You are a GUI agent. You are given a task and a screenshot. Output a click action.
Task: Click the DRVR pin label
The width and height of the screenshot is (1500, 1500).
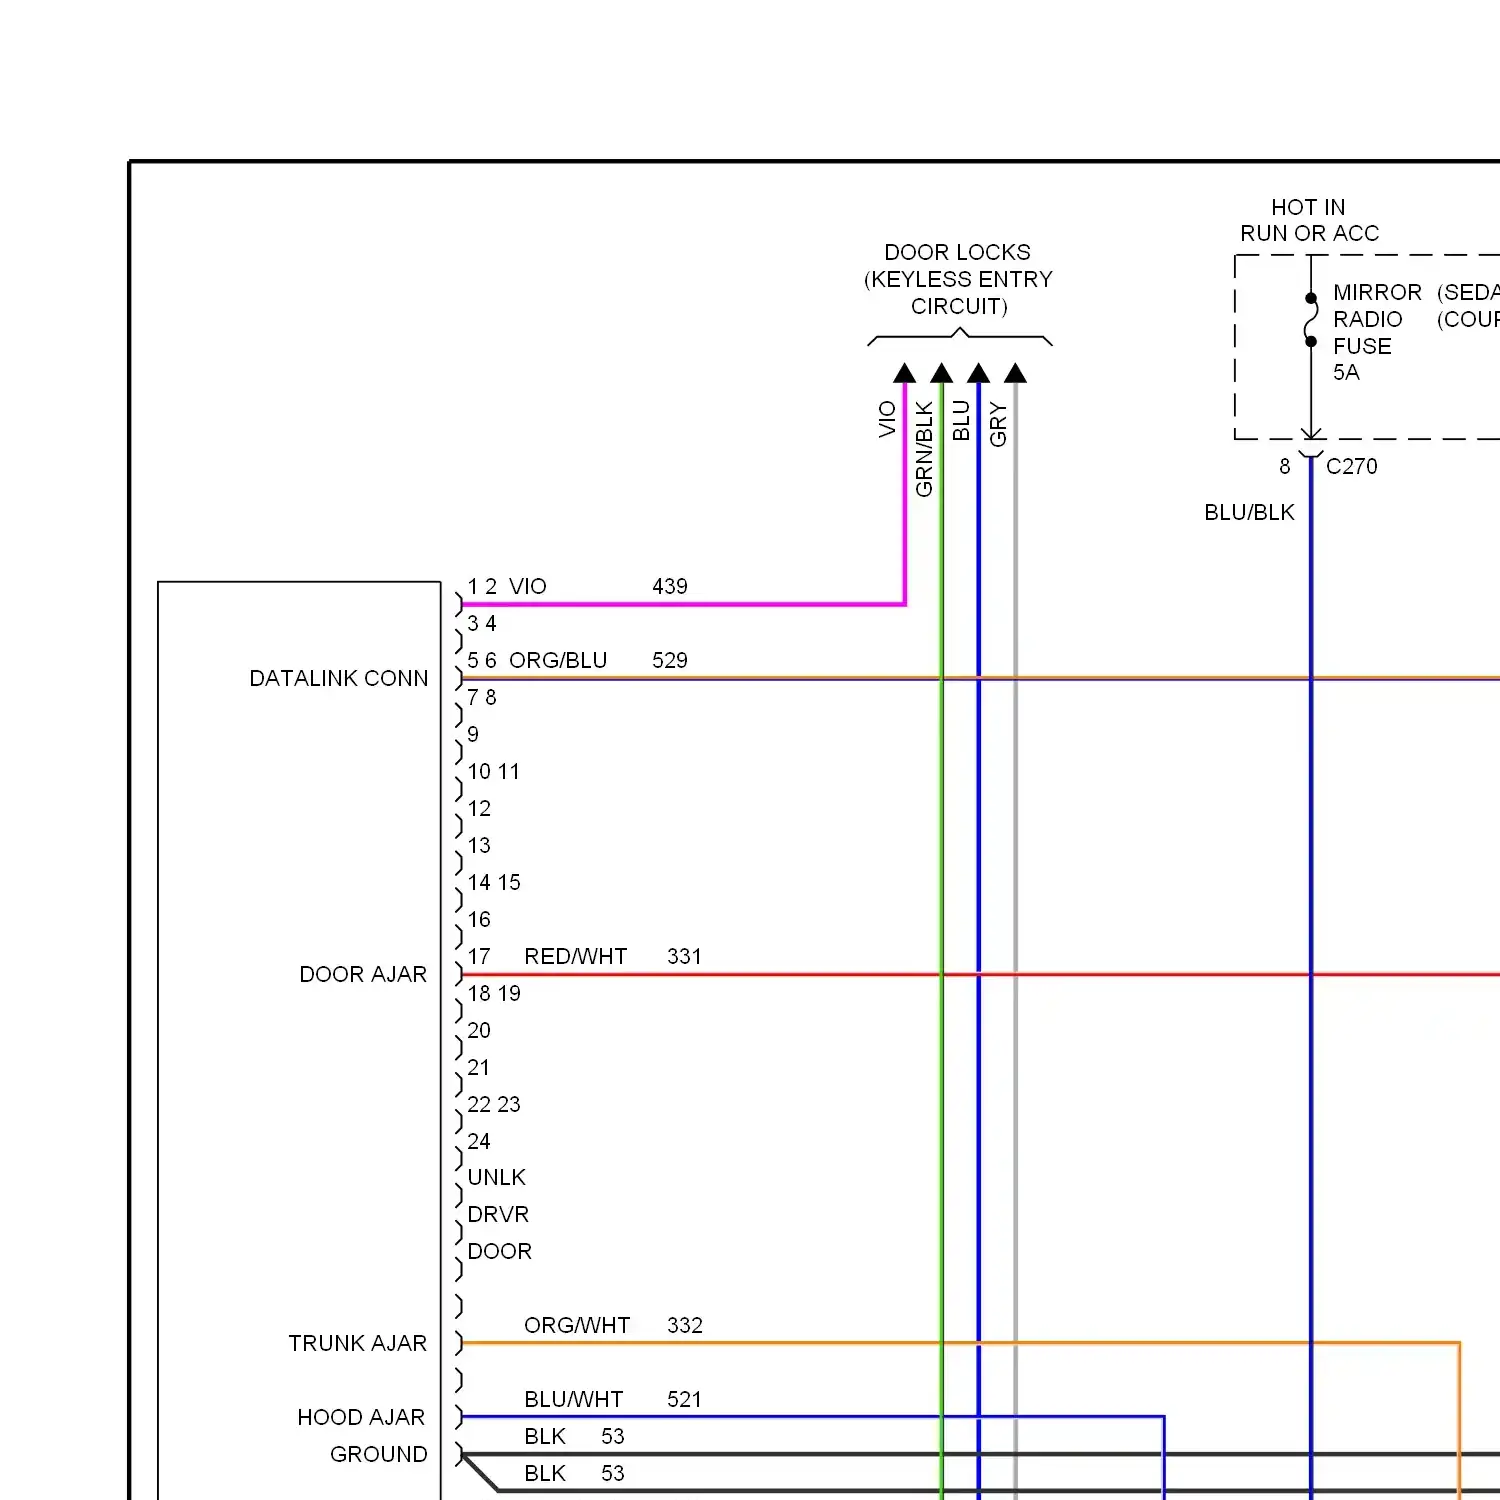[498, 1214]
